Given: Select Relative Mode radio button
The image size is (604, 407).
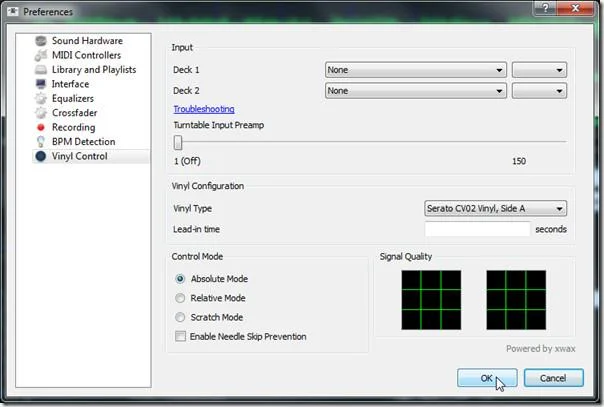Looking at the screenshot, I should [x=180, y=298].
